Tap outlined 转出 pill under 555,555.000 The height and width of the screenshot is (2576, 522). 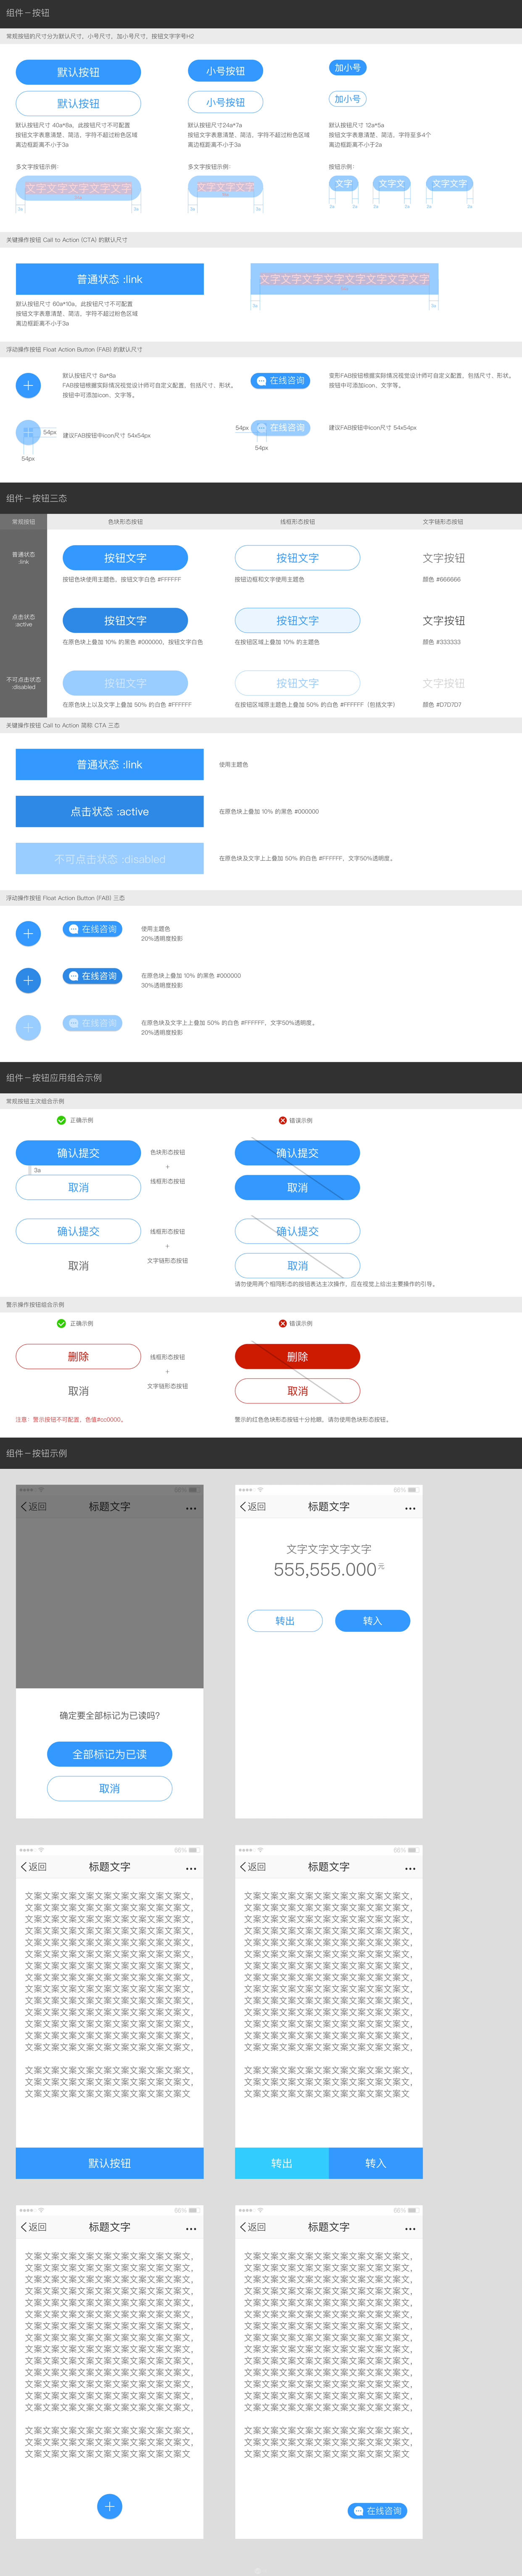point(285,1621)
